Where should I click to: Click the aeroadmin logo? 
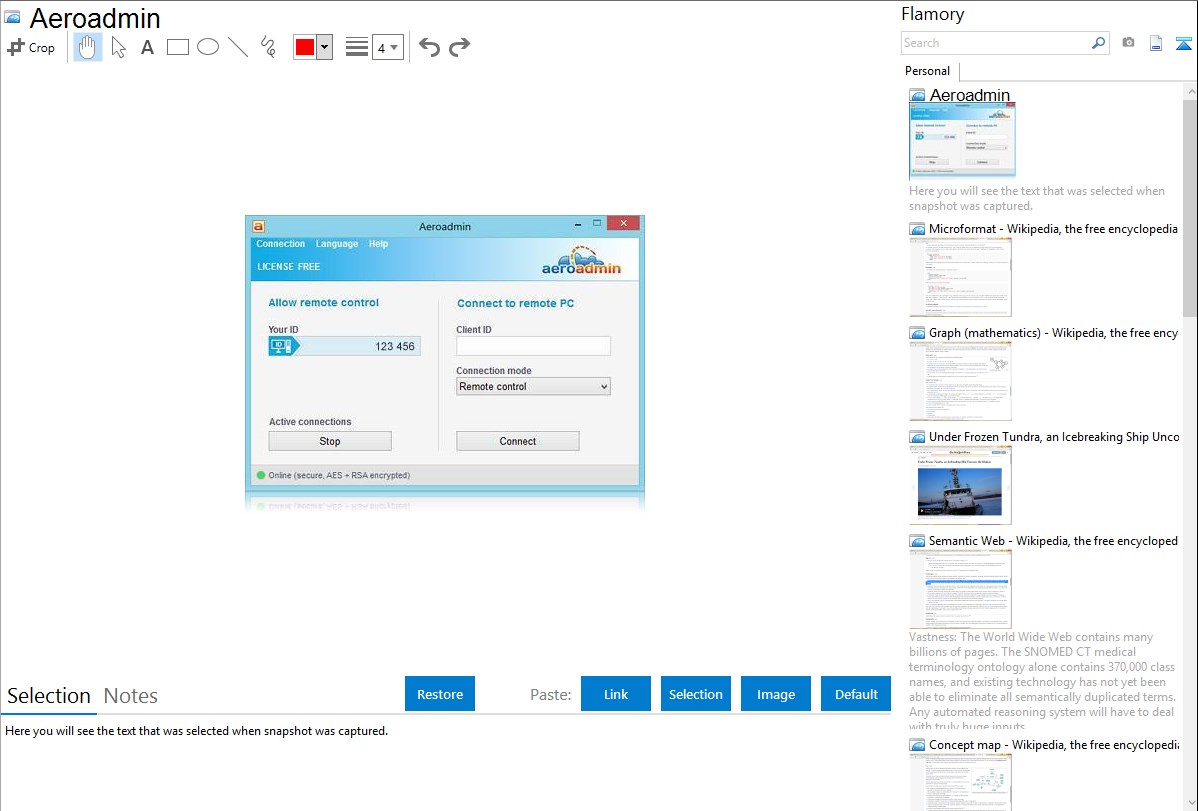pyautogui.click(x=581, y=261)
